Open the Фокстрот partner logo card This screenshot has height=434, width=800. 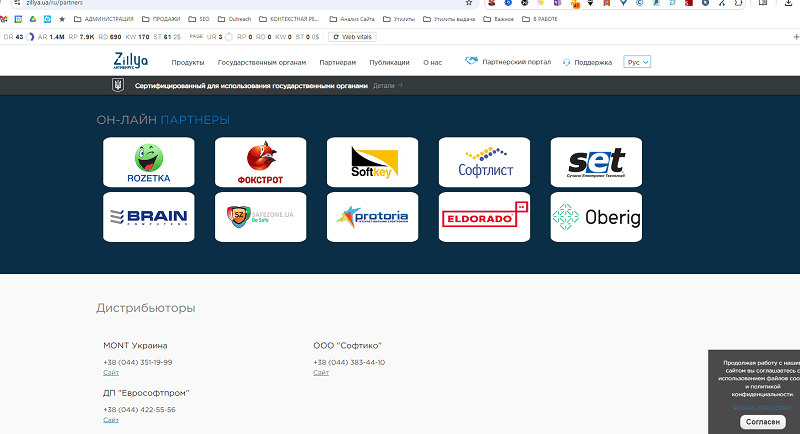[260, 162]
